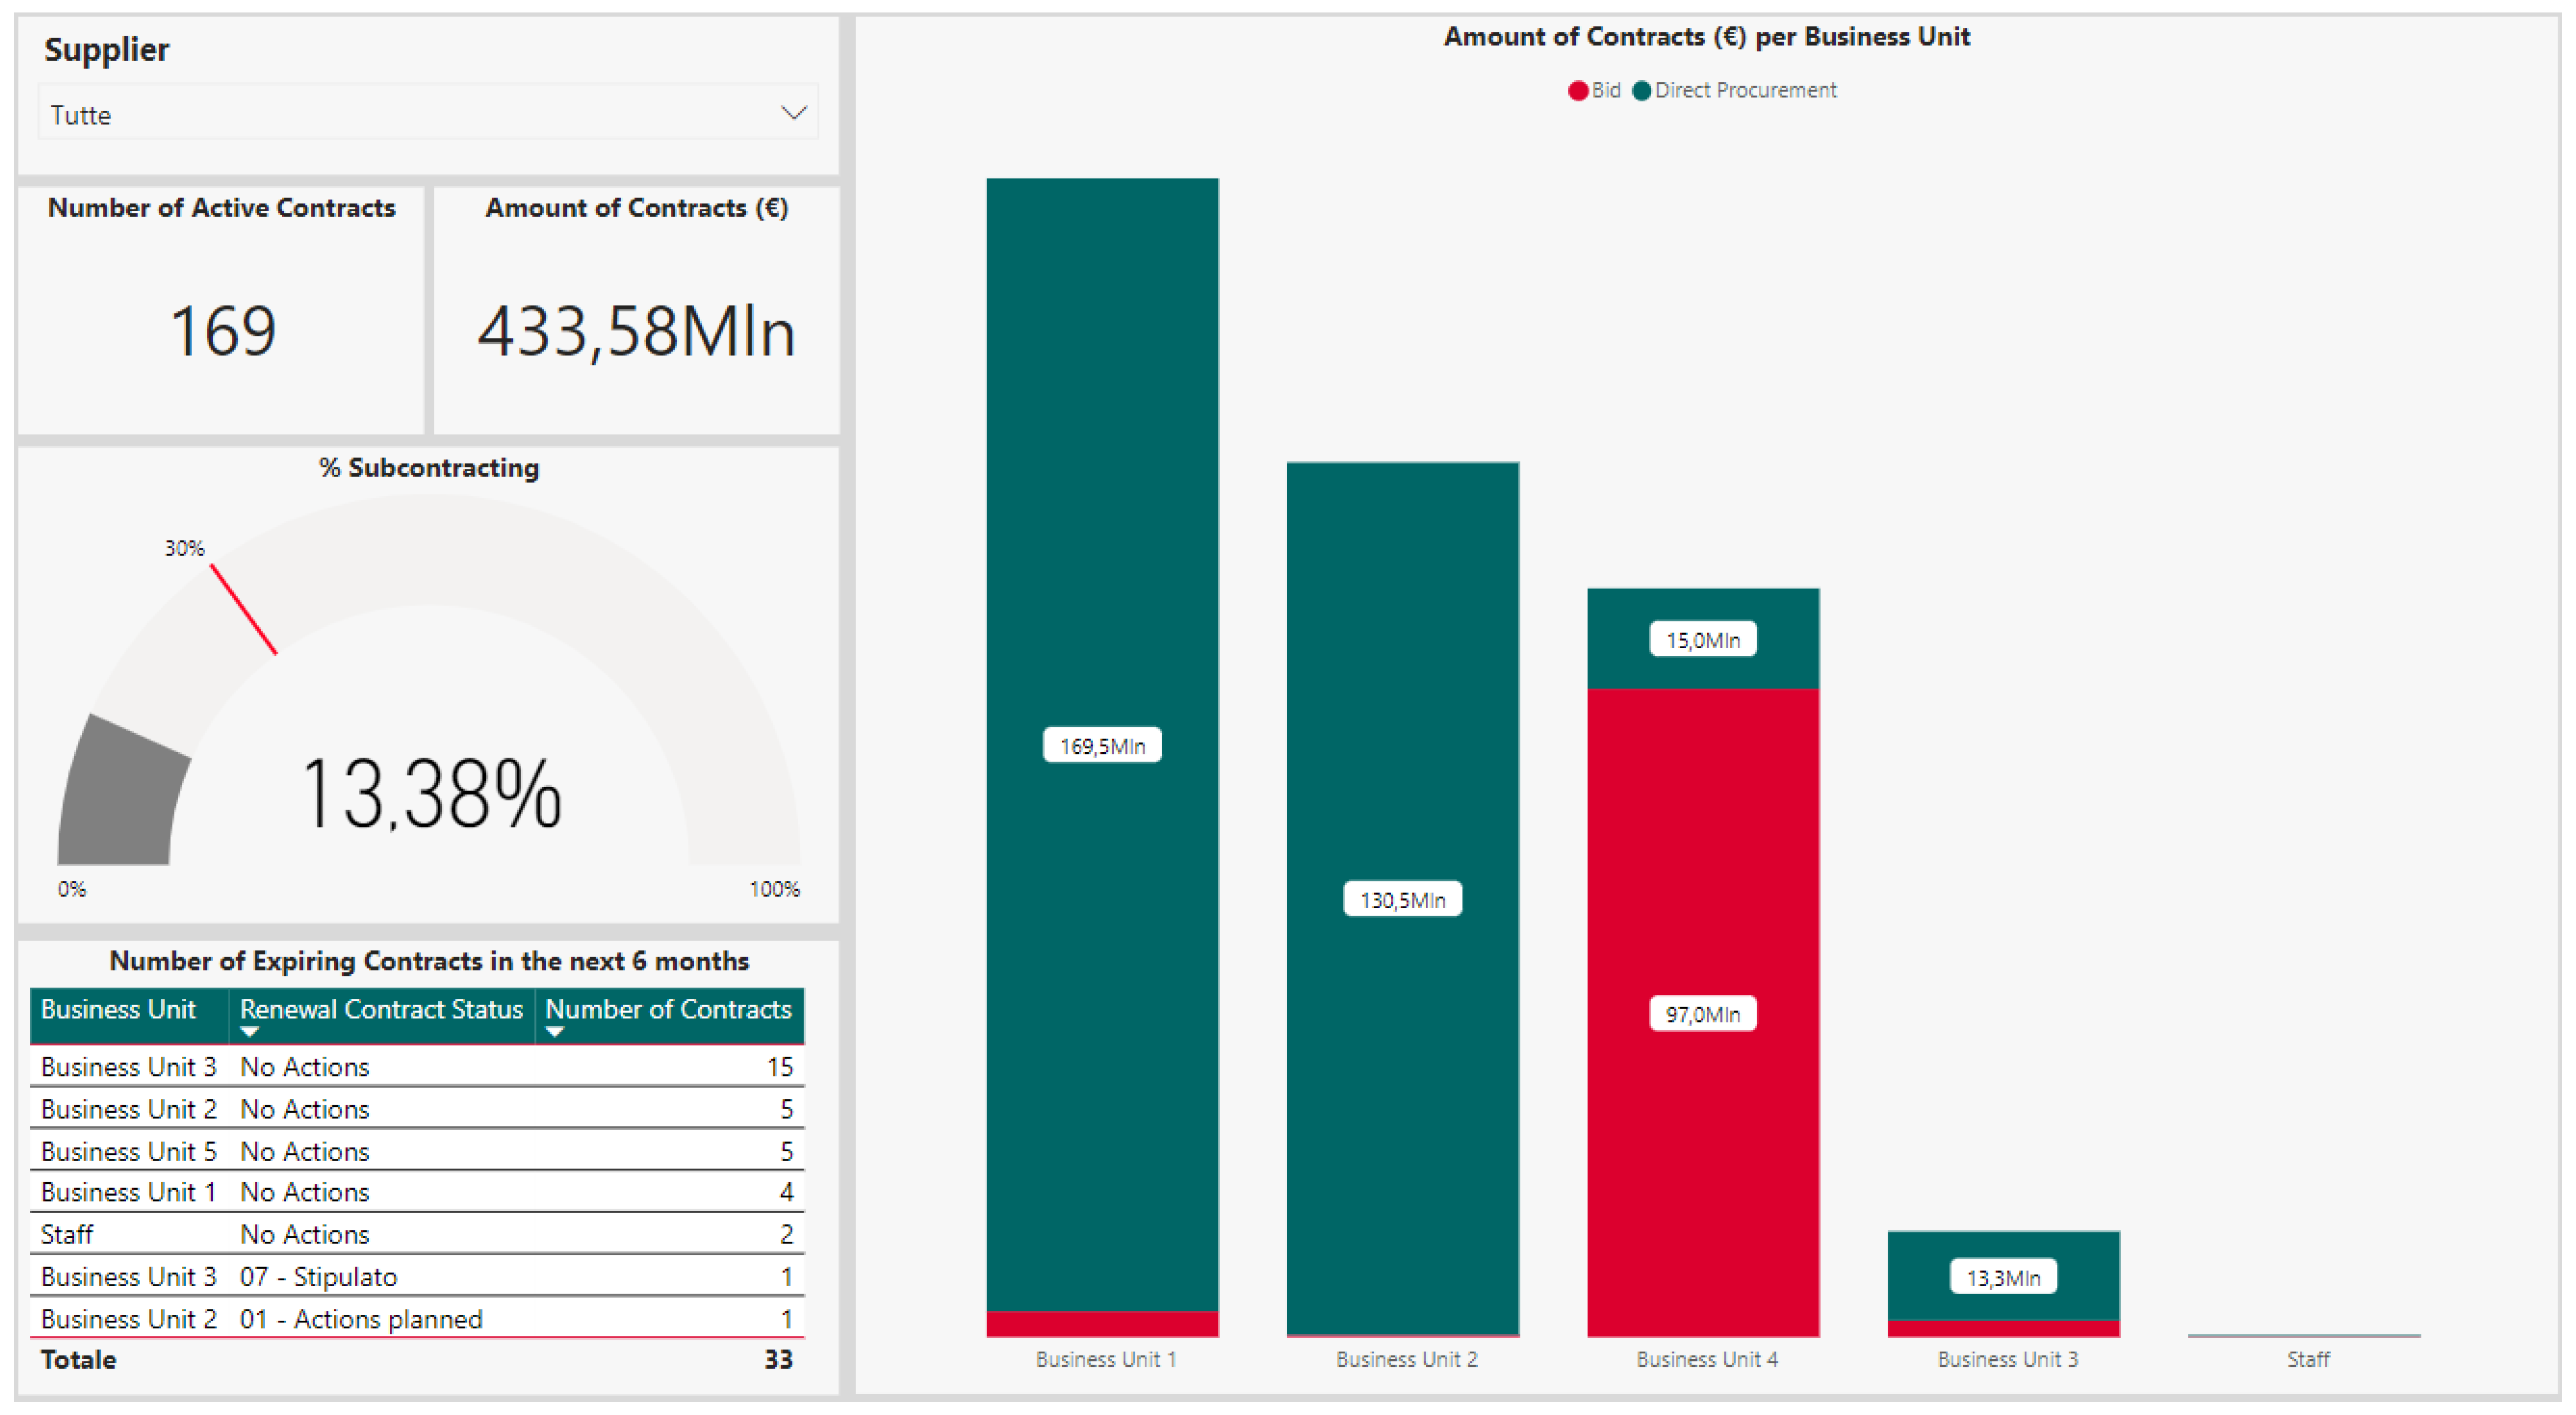Sort by Renewal Contract Status column header

(381, 1009)
